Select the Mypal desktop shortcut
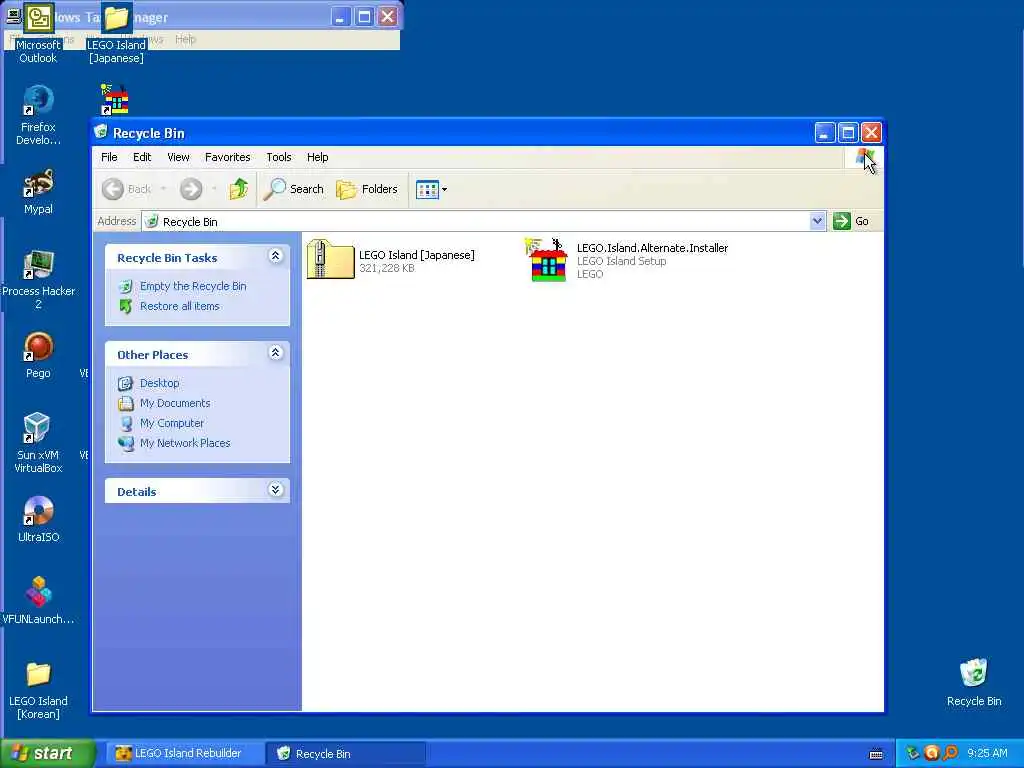 [x=38, y=191]
